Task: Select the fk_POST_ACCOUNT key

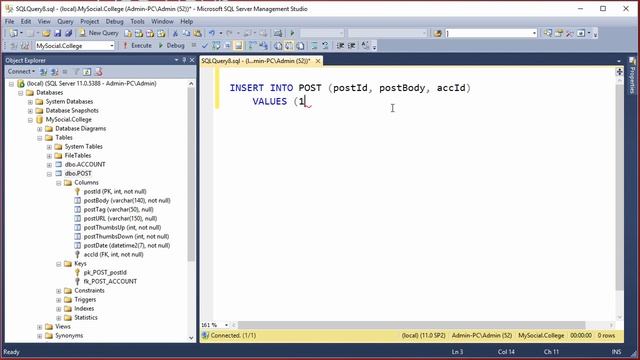Action: (x=110, y=281)
